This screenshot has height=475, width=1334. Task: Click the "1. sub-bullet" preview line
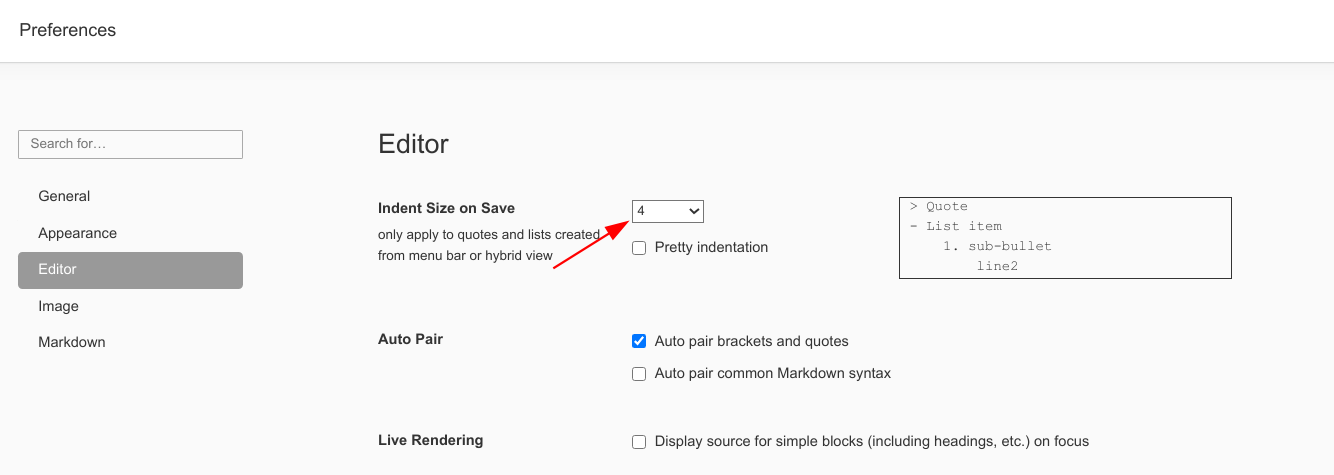[x=997, y=246]
